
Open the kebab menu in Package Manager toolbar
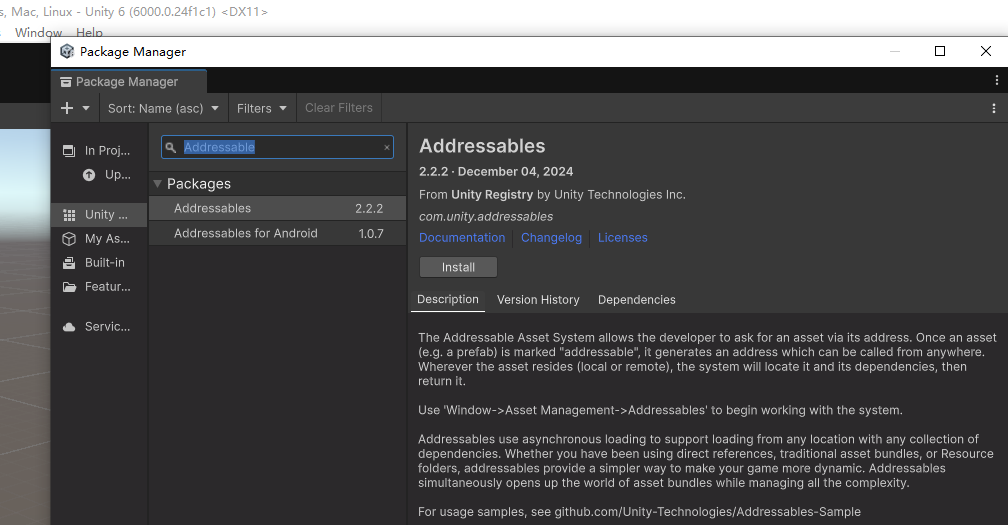click(994, 109)
